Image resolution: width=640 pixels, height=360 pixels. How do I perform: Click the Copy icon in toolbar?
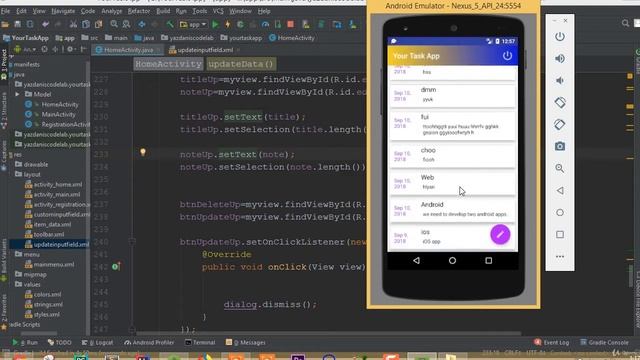(x=86, y=24)
